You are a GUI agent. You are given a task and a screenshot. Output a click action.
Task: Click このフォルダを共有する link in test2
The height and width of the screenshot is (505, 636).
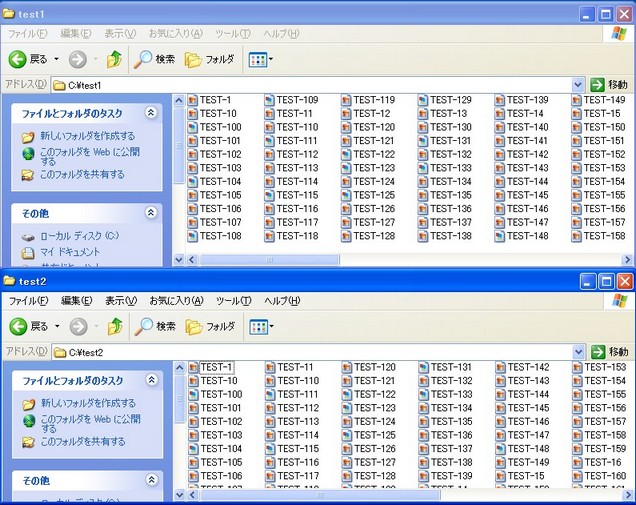coord(82,441)
